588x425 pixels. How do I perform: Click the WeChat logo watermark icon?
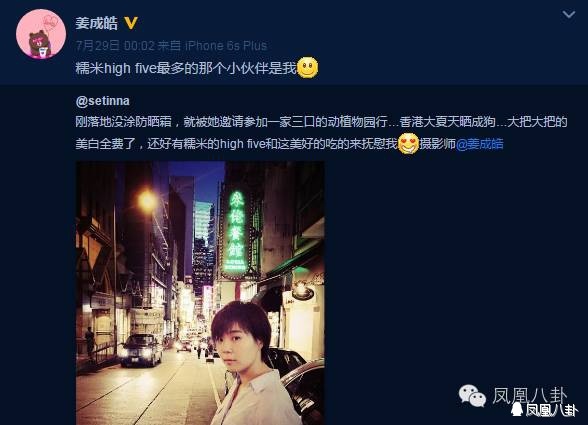(472, 396)
